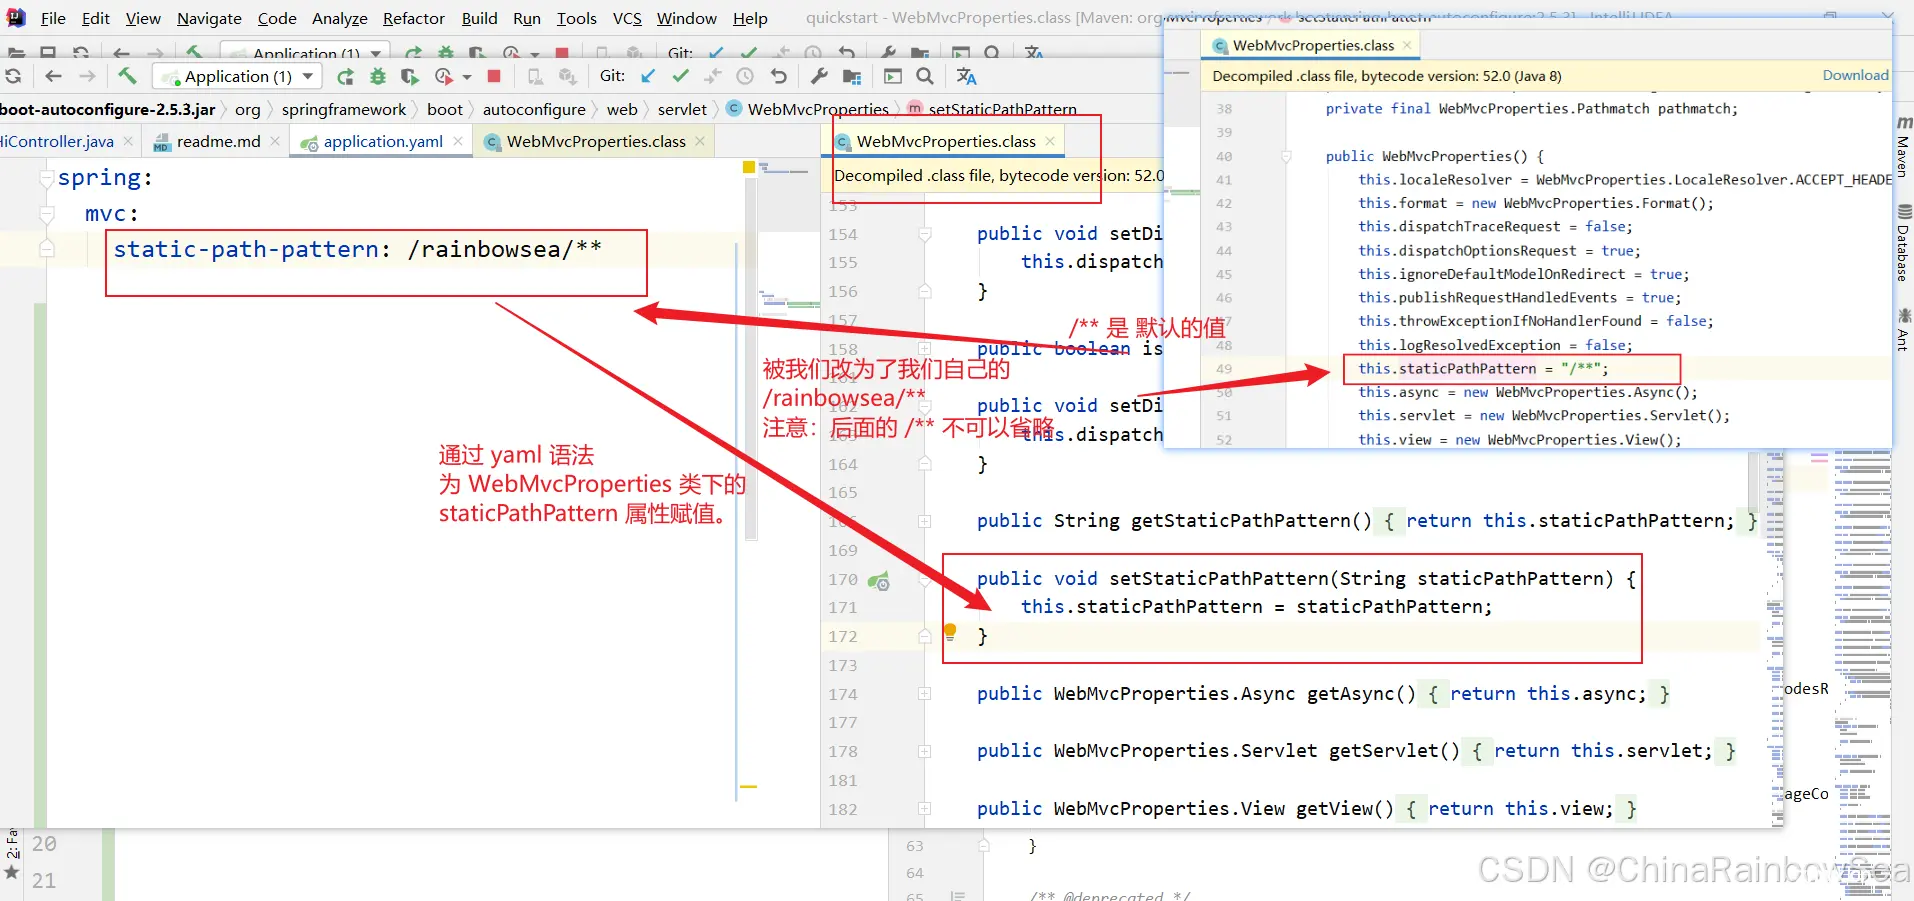Open Search Everywhere magnifier icon
Image resolution: width=1914 pixels, height=901 pixels.
click(x=925, y=76)
